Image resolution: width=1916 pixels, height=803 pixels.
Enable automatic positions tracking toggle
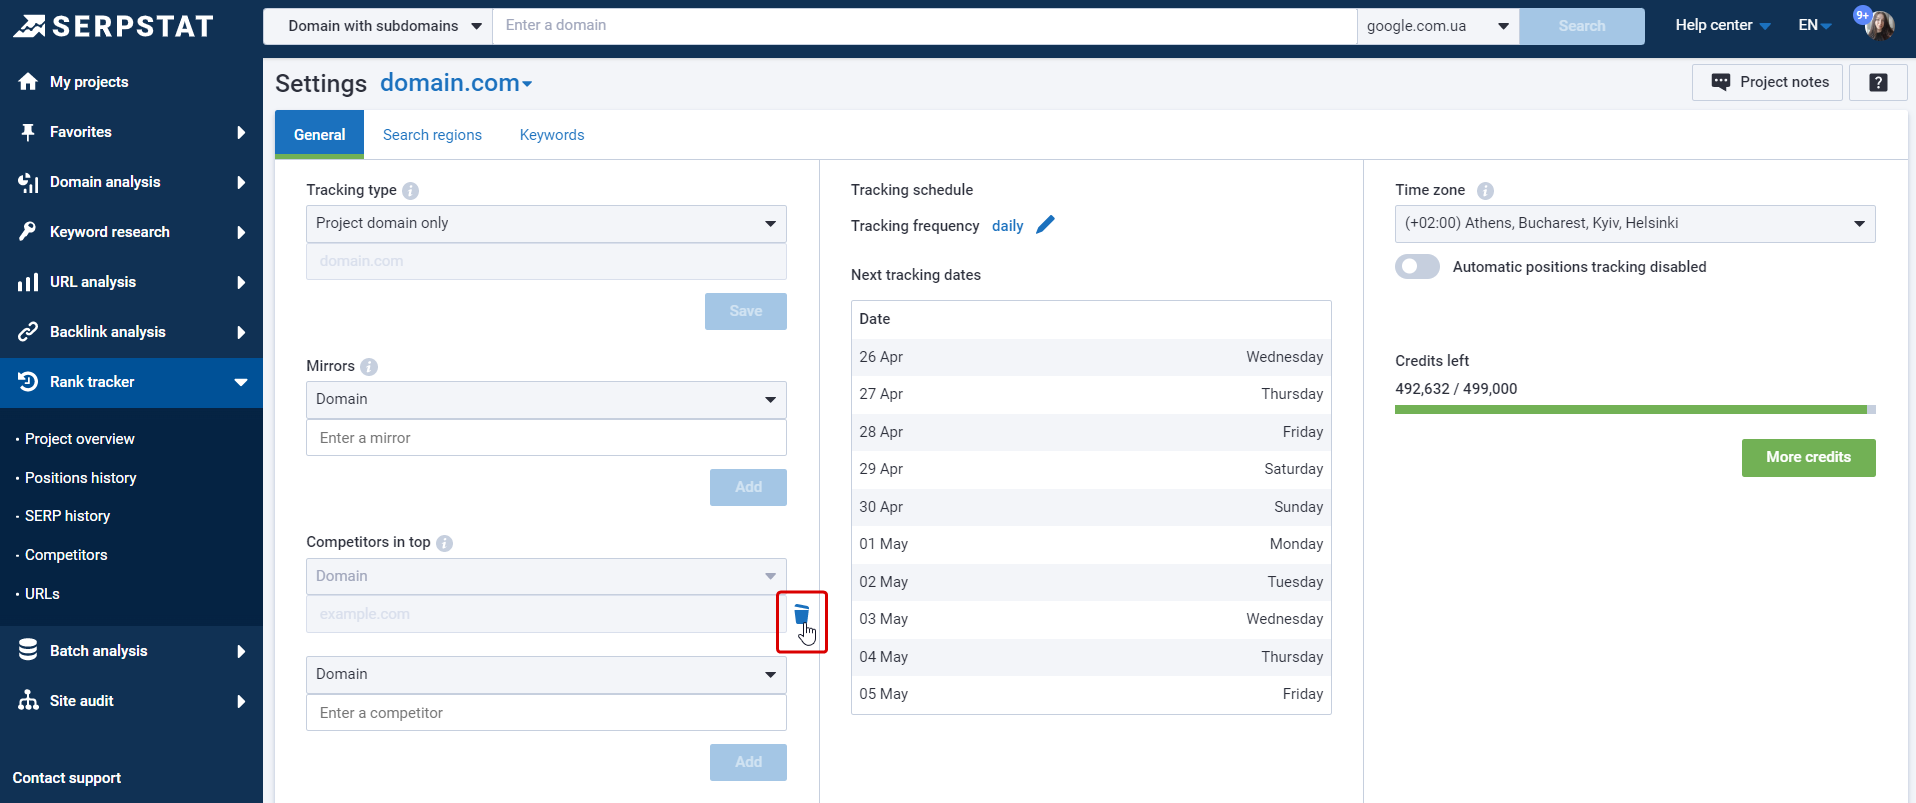[x=1417, y=267]
